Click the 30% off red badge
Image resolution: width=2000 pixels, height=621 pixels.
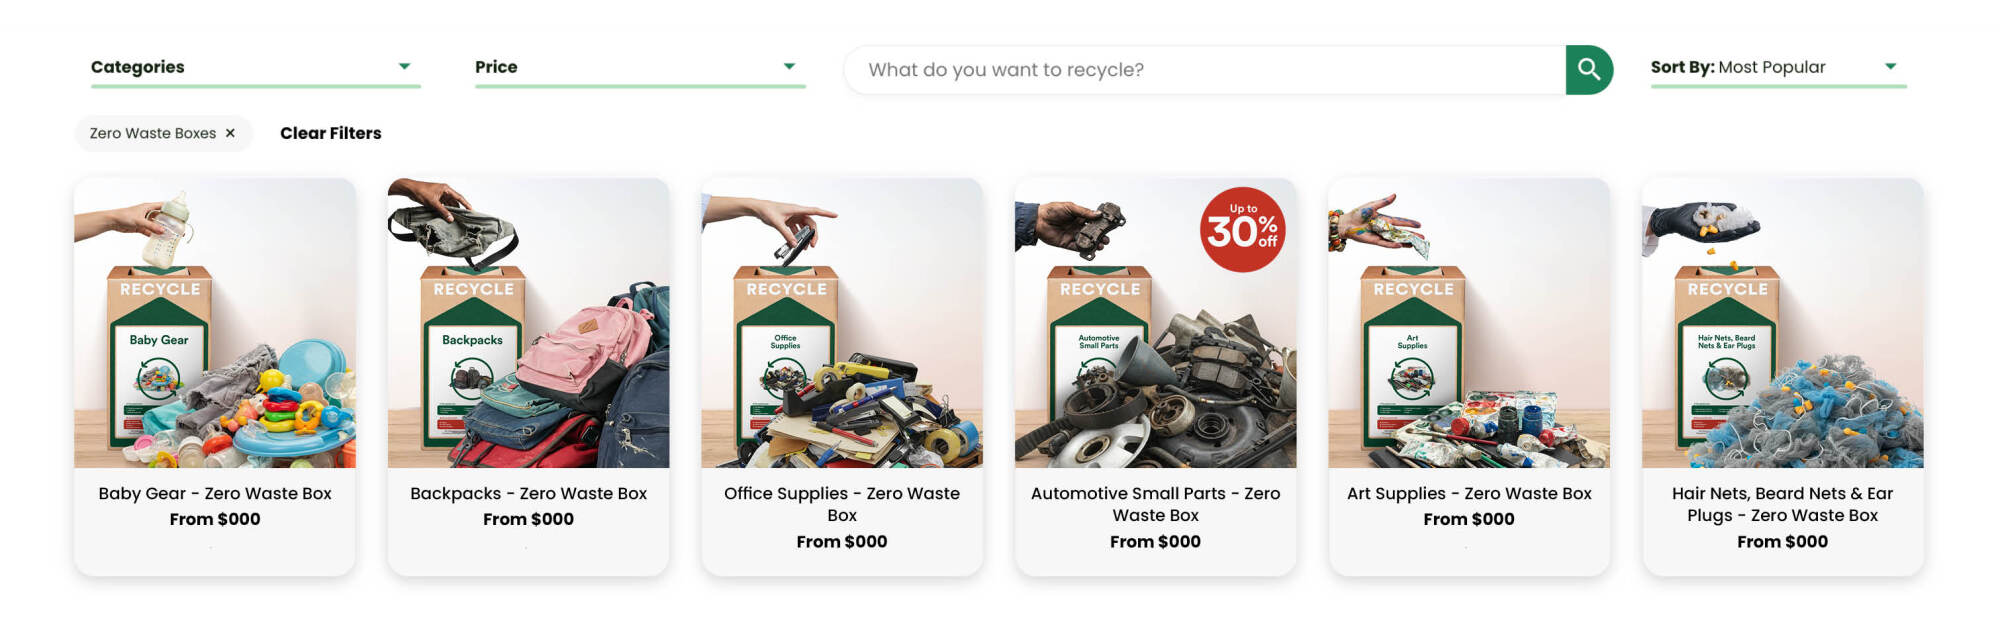coord(1242,230)
